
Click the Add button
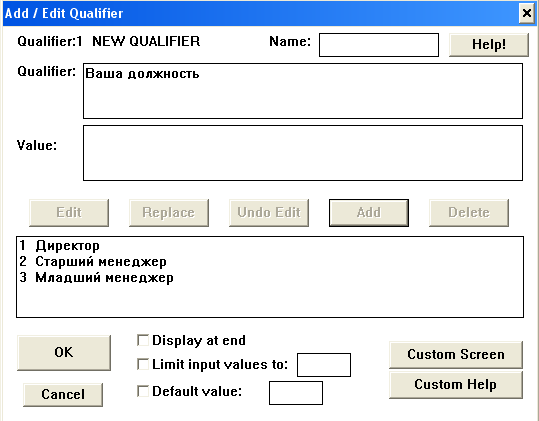pyautogui.click(x=369, y=213)
